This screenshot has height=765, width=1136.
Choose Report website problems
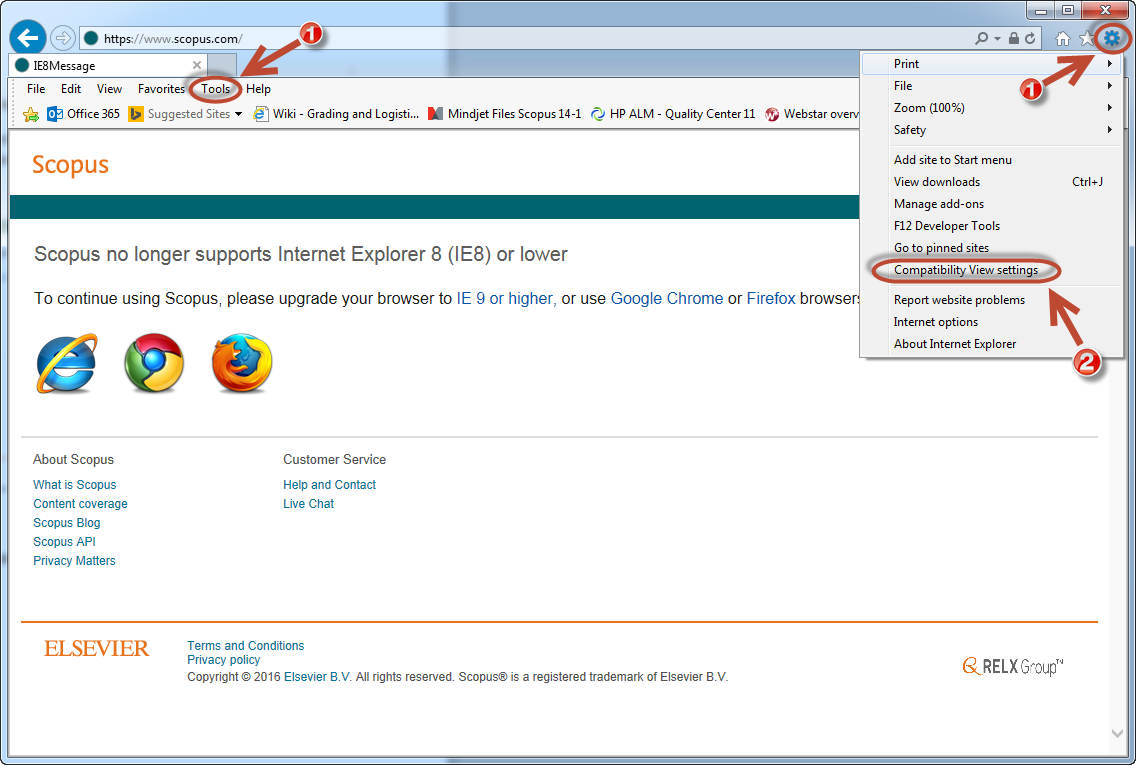[959, 300]
